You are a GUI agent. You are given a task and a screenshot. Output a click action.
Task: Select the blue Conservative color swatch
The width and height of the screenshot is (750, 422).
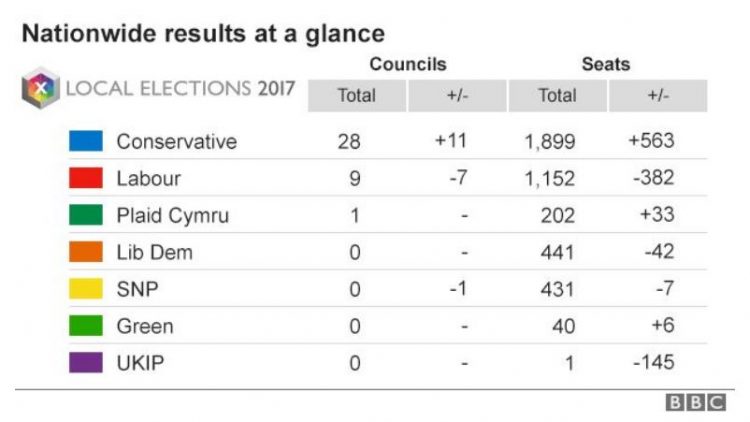(86, 141)
